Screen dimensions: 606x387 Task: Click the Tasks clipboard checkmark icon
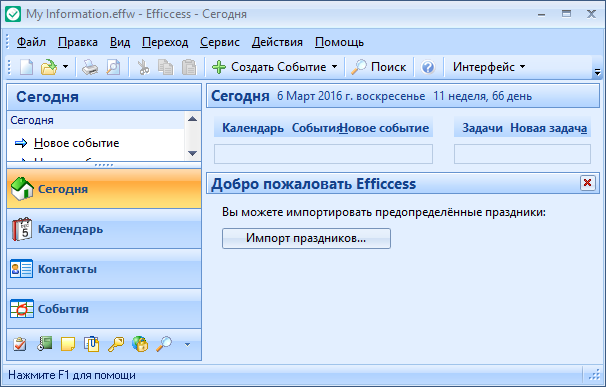tap(20, 344)
